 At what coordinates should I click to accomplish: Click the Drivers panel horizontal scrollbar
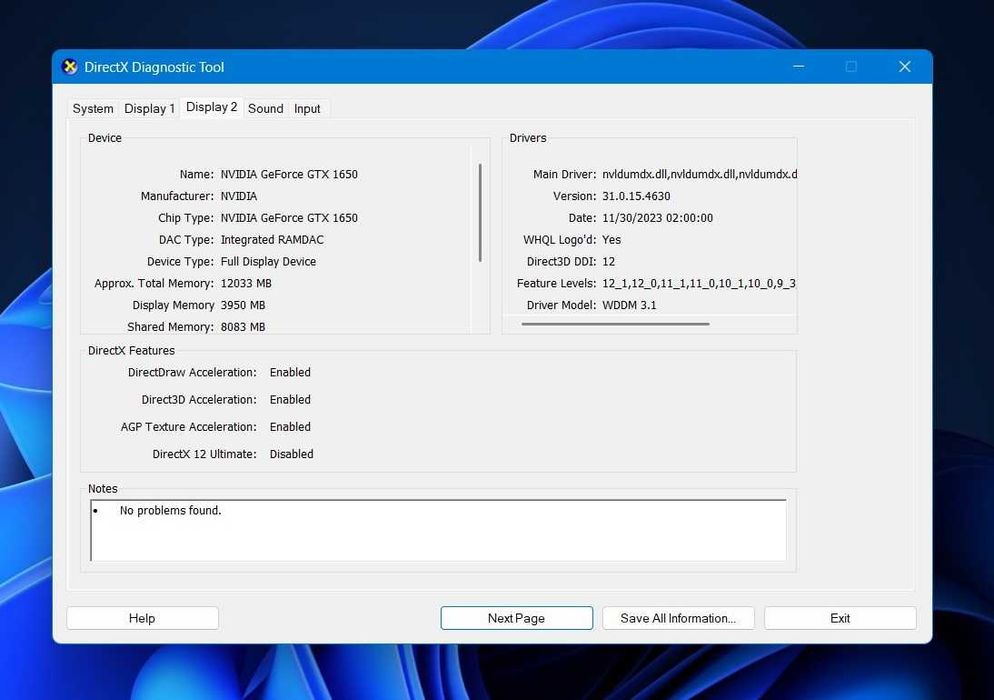[615, 324]
